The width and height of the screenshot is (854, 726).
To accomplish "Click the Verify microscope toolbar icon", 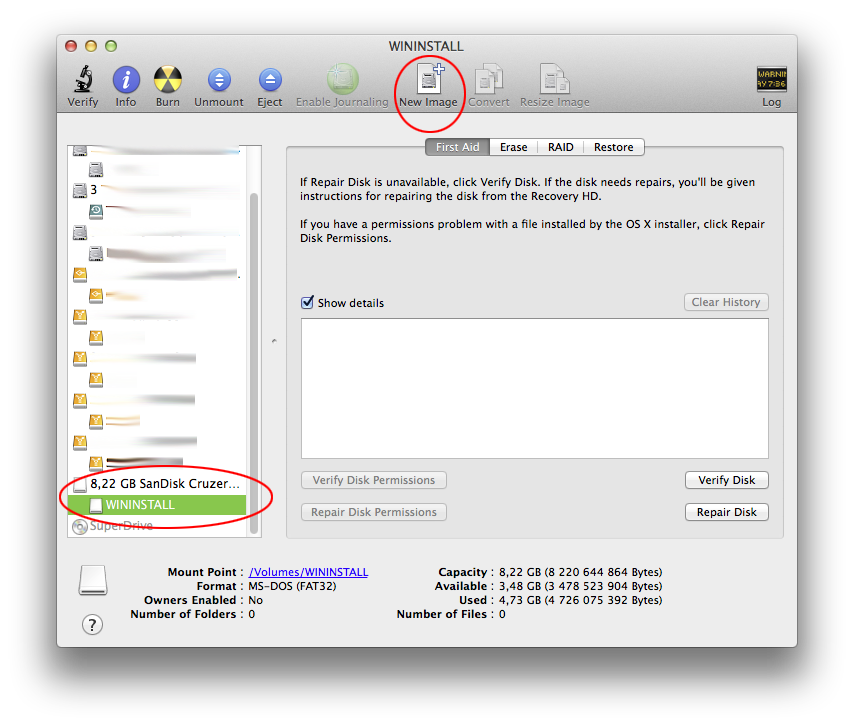I will point(83,80).
